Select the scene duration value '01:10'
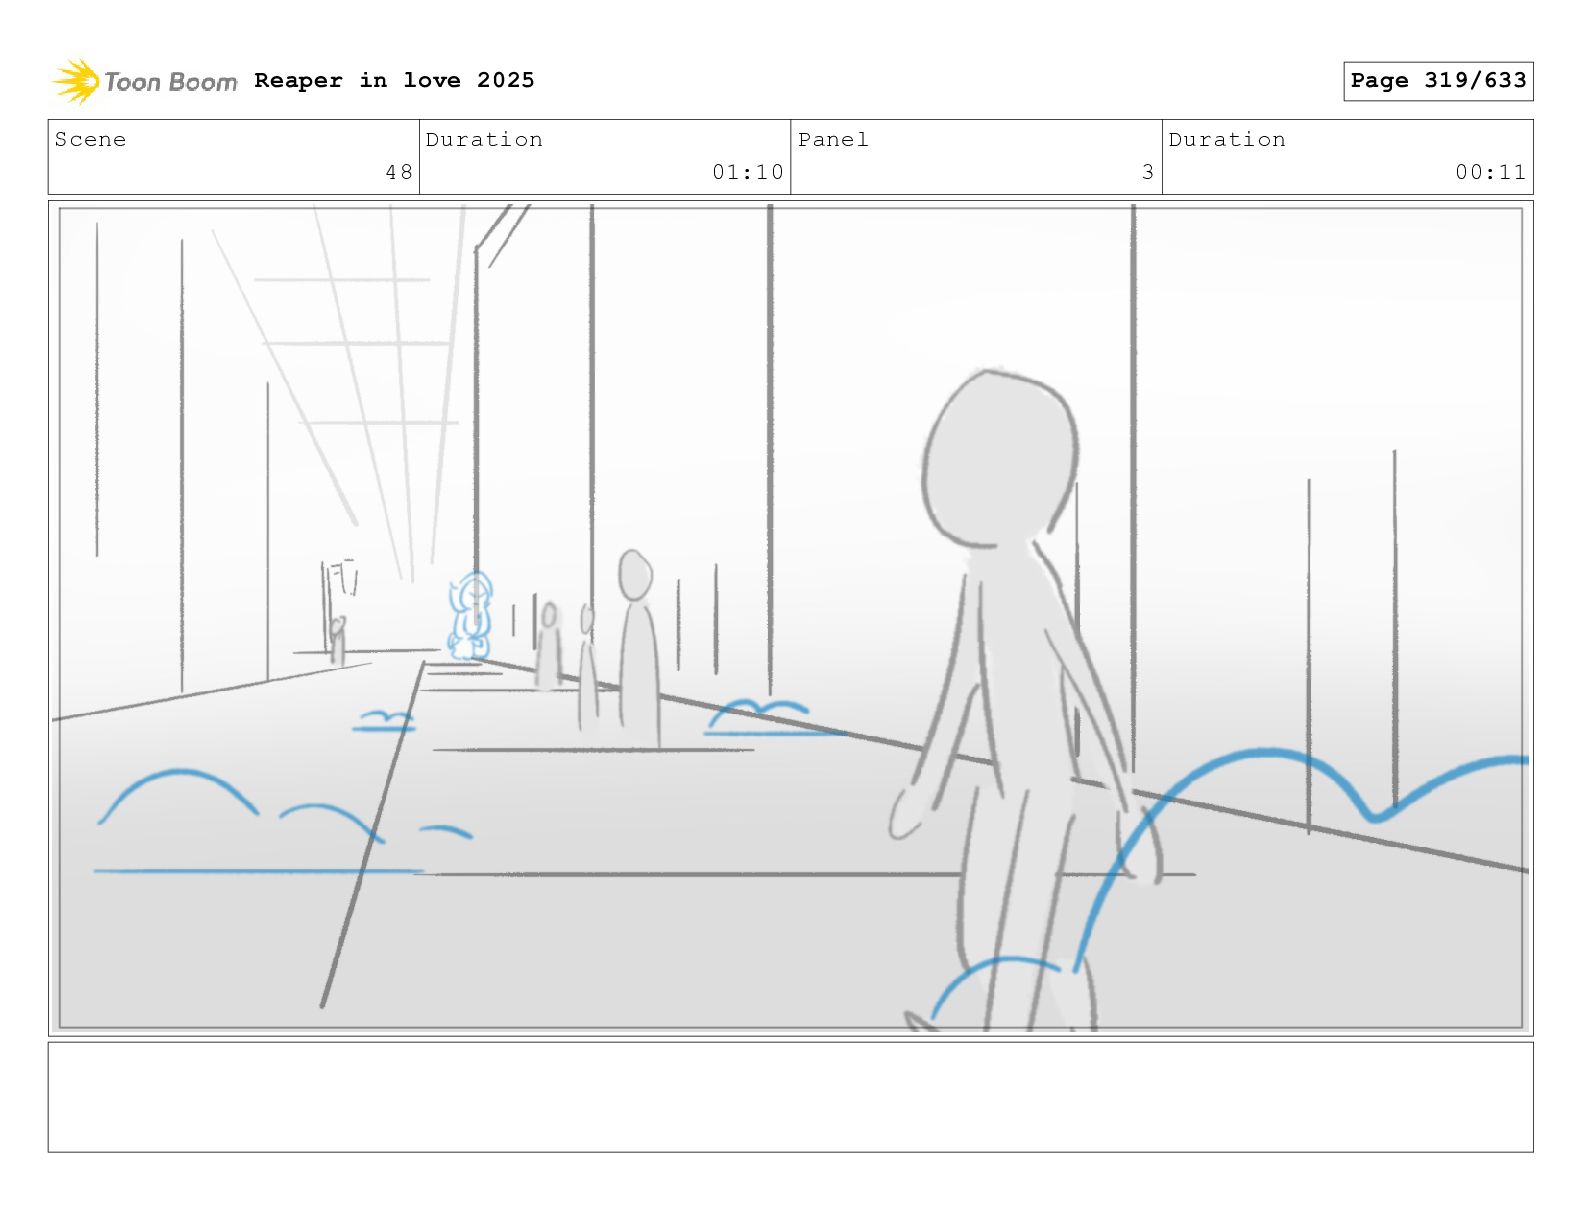 click(x=748, y=172)
